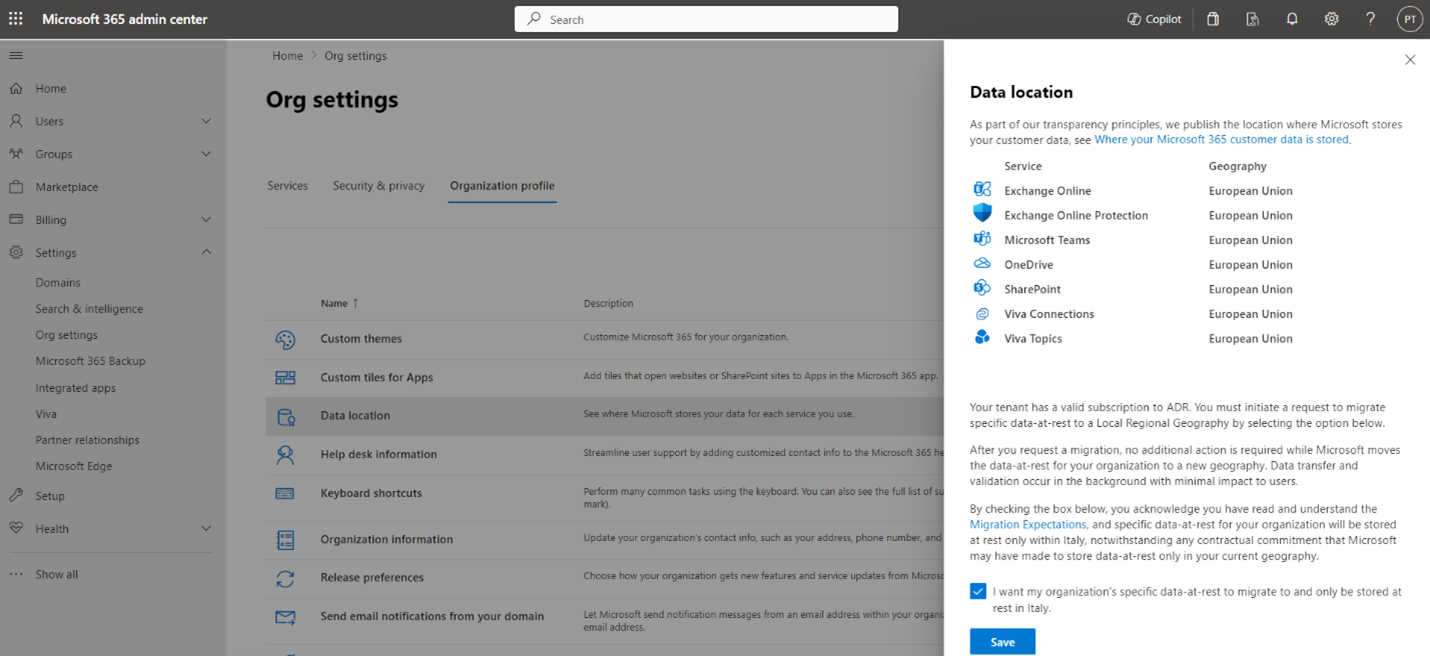Collapse the Settings chevron in sidebar
The height and width of the screenshot is (656, 1430).
tap(206, 252)
